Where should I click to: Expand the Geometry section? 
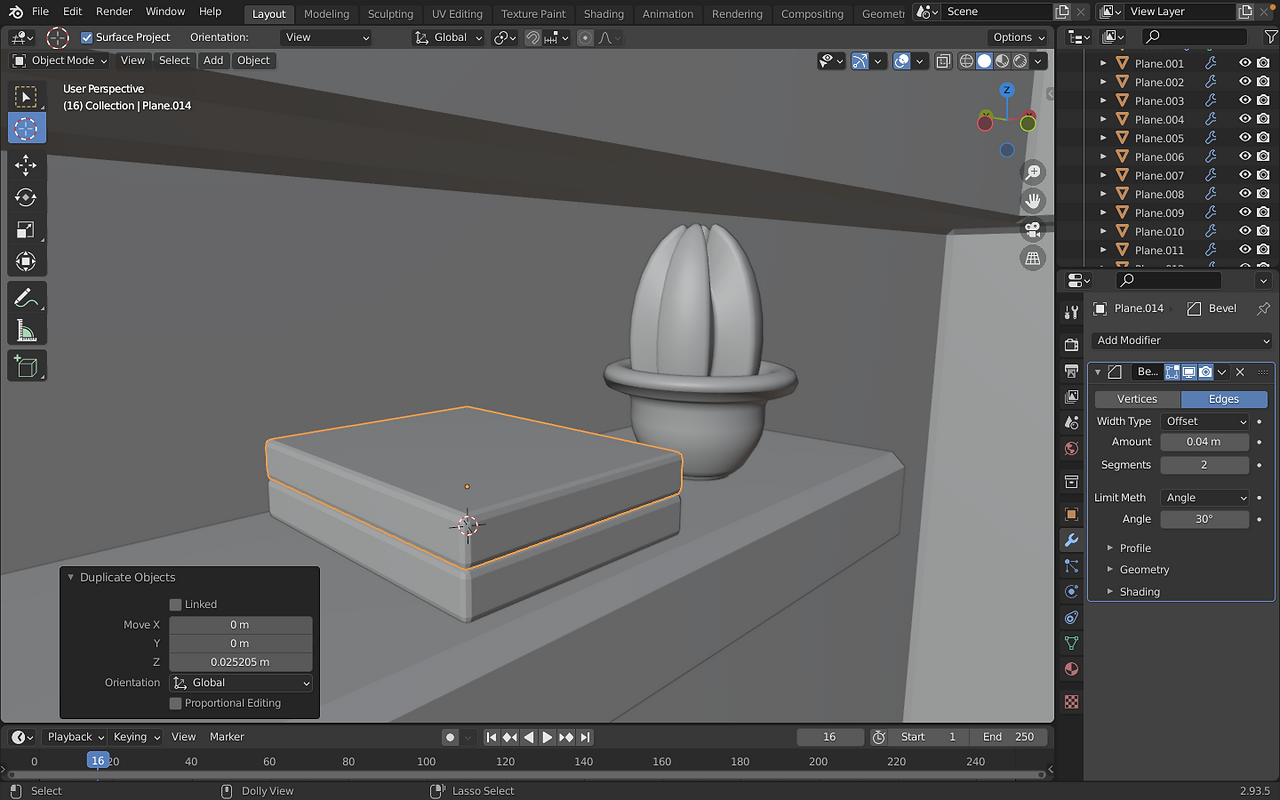pyautogui.click(x=1144, y=570)
